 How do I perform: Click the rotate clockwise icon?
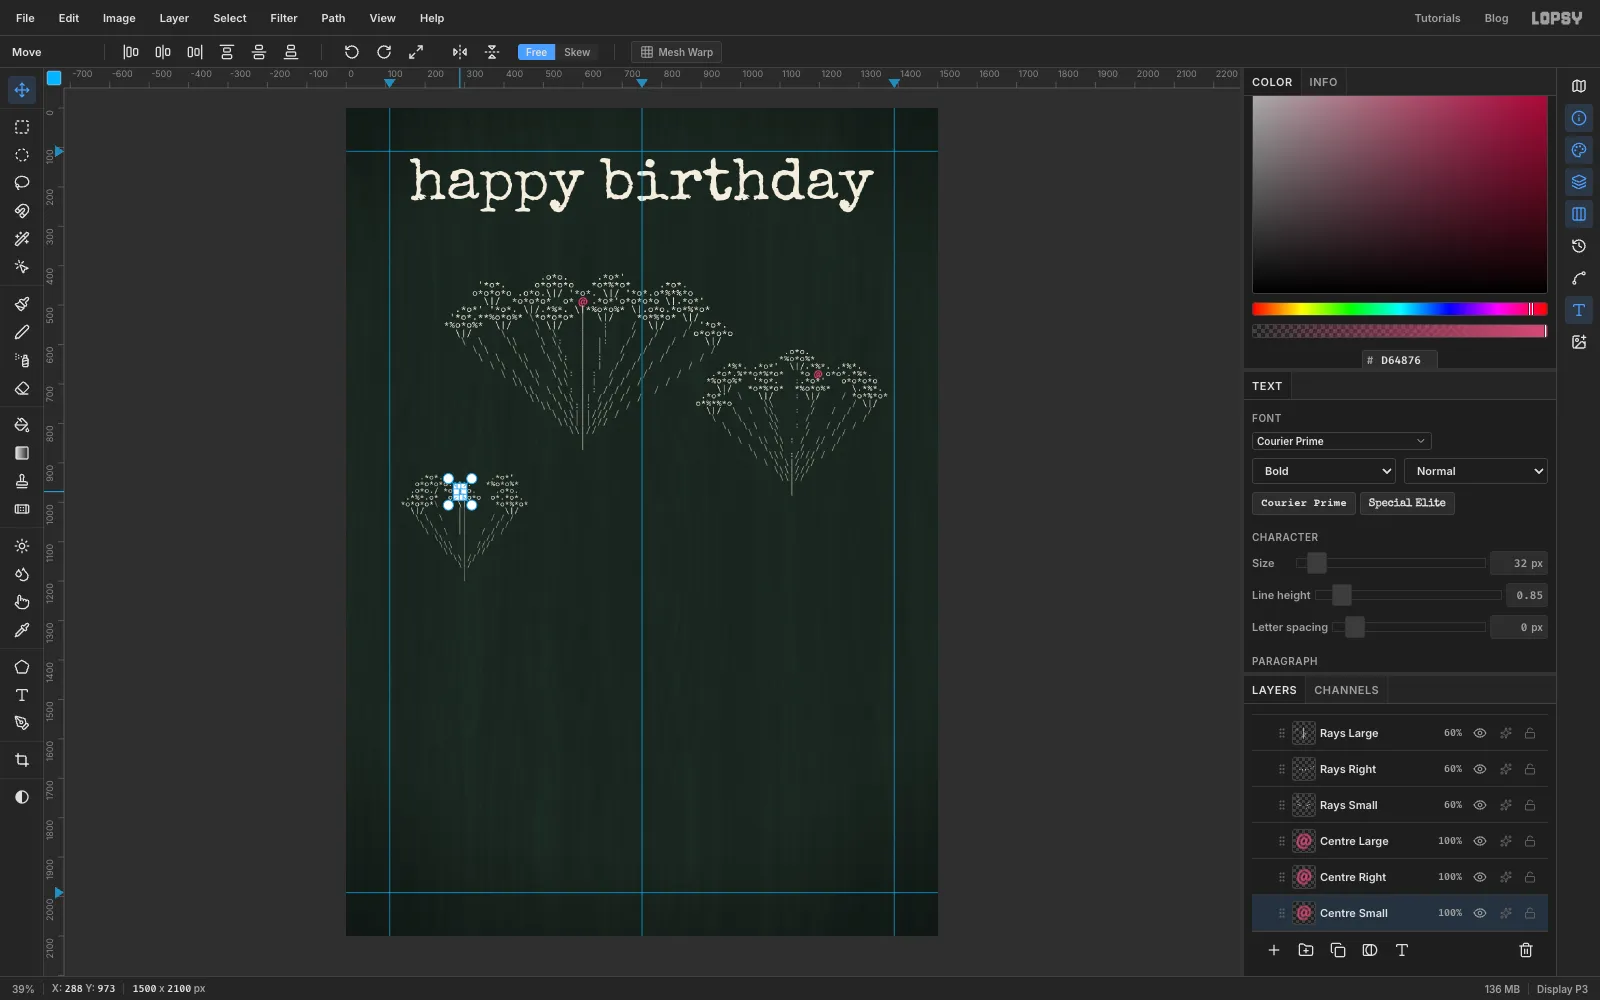tap(384, 52)
